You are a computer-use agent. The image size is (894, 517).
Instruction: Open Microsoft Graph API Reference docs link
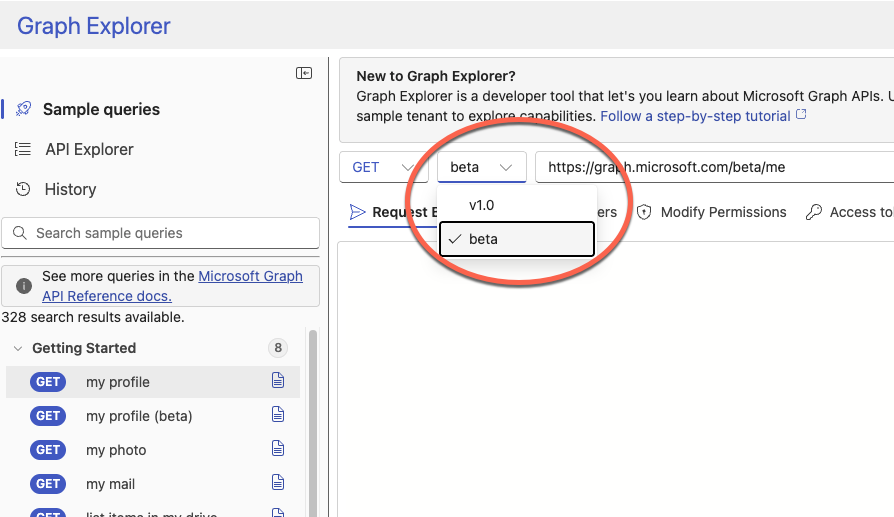click(250, 277)
